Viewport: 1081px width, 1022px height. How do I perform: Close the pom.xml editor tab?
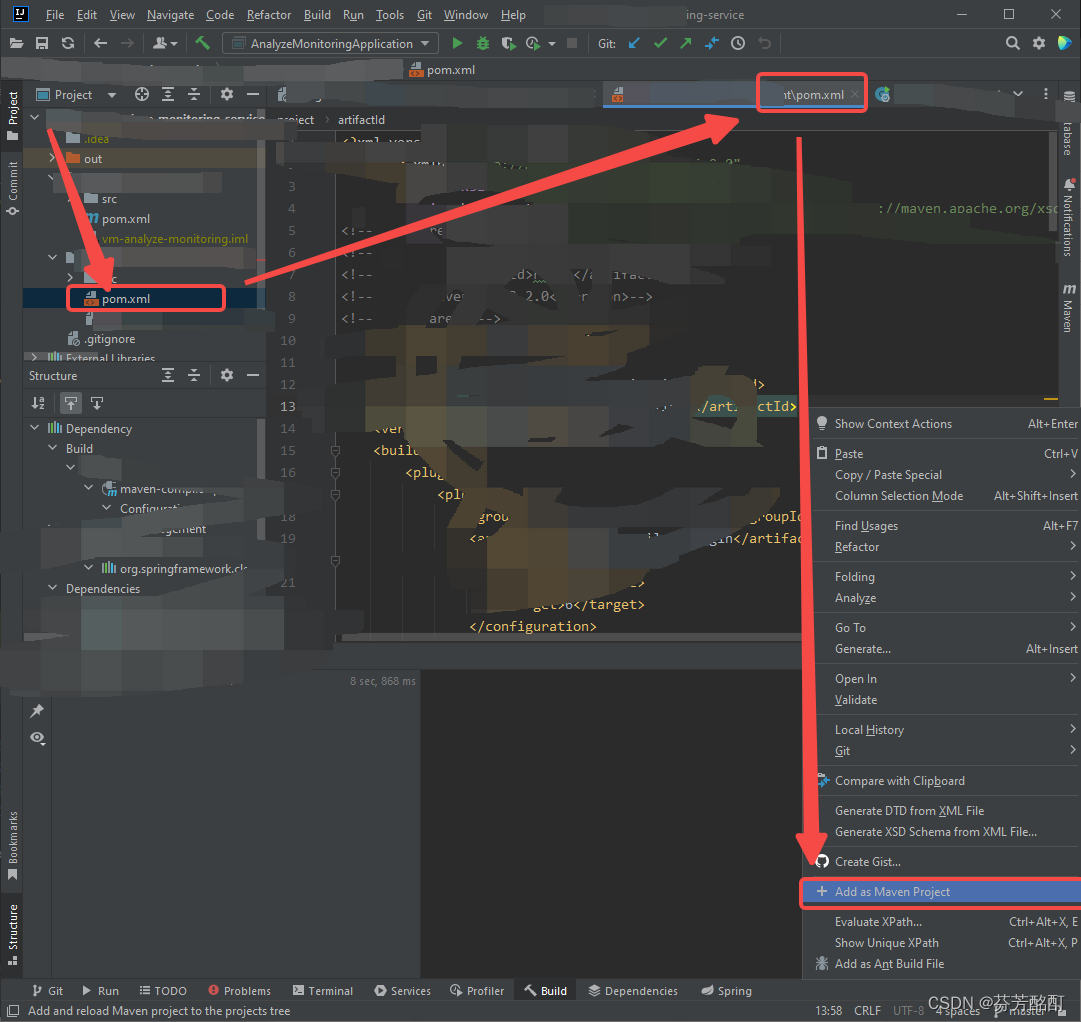[855, 94]
